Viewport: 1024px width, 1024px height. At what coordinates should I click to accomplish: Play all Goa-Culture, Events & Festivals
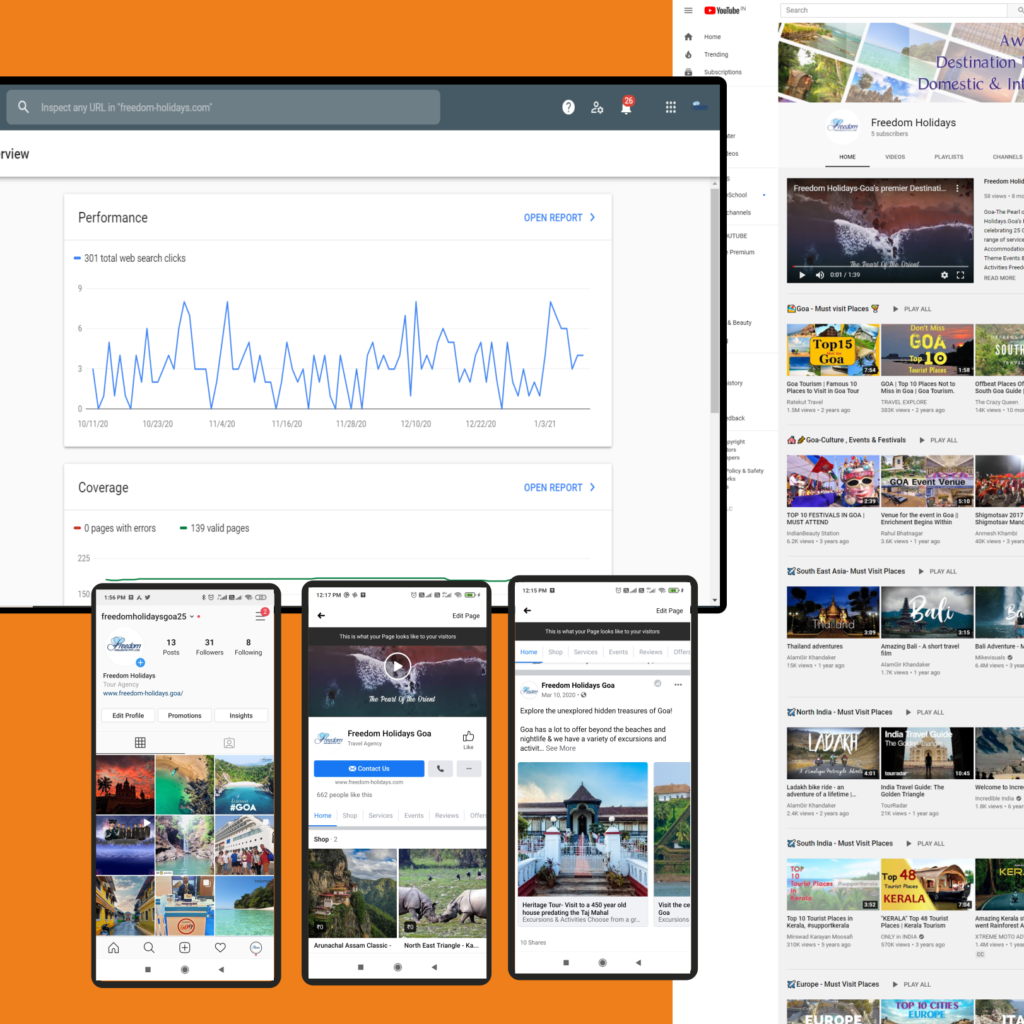(x=938, y=440)
